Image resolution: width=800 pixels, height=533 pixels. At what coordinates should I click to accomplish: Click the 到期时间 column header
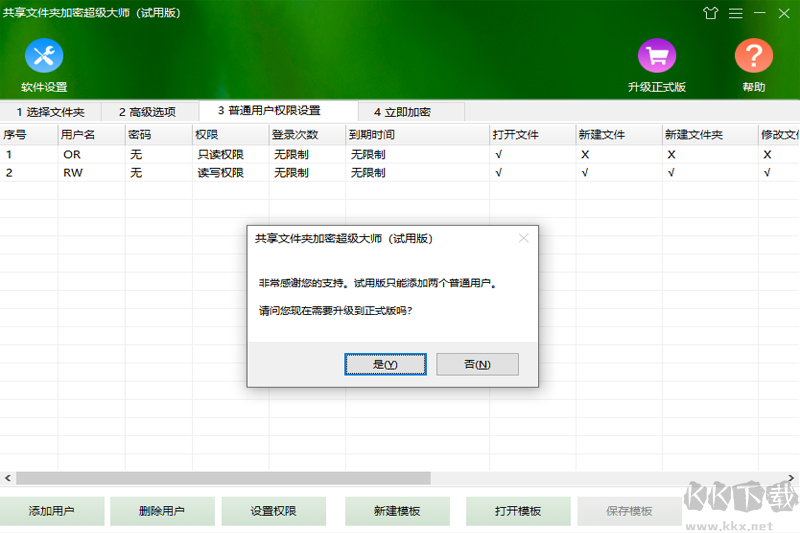coord(417,135)
